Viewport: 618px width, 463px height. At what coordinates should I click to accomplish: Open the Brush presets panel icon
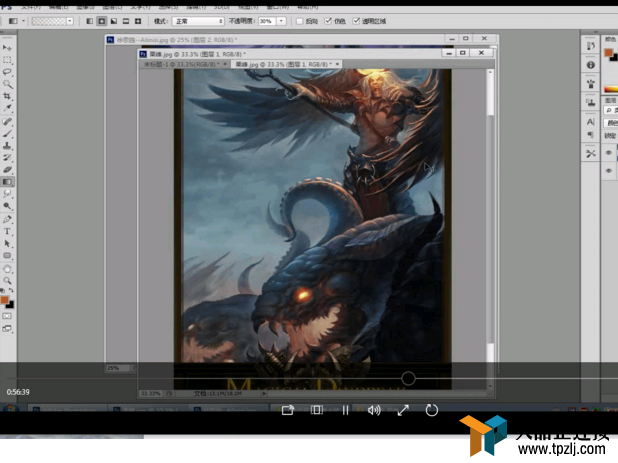[x=590, y=84]
